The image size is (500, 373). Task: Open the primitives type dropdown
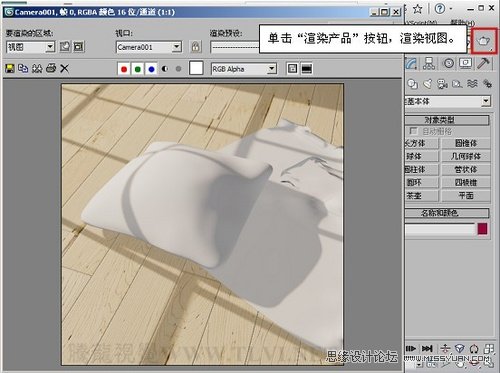tap(448, 101)
